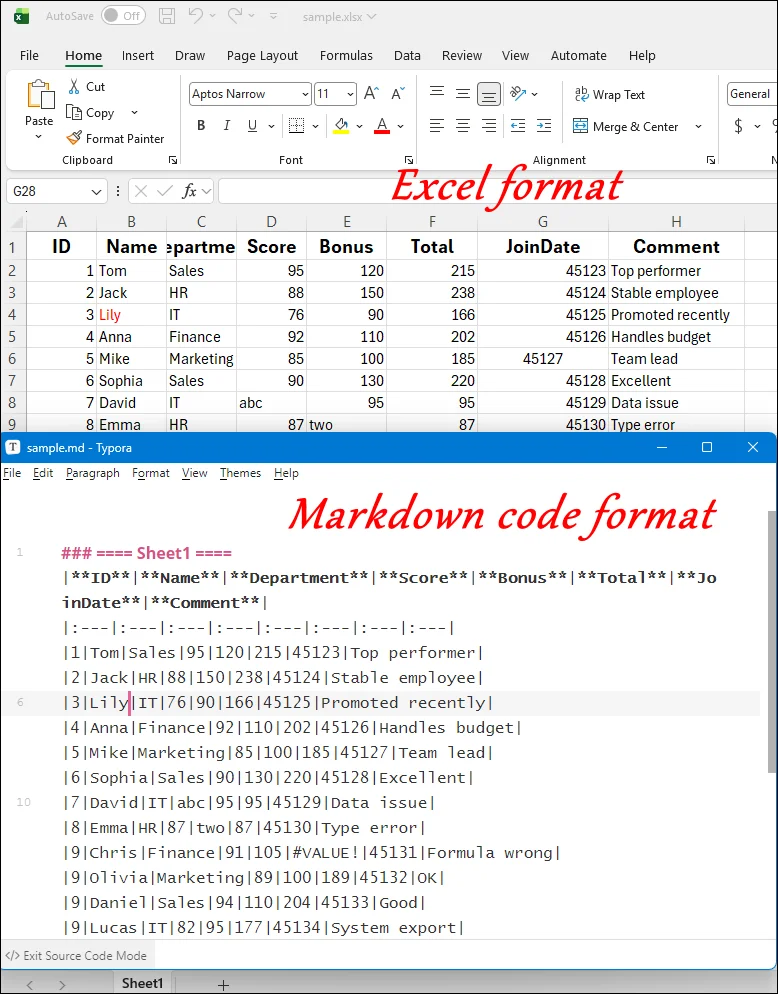Click the New Sheet plus icon
Screen dimensions: 778x994
click(223, 984)
